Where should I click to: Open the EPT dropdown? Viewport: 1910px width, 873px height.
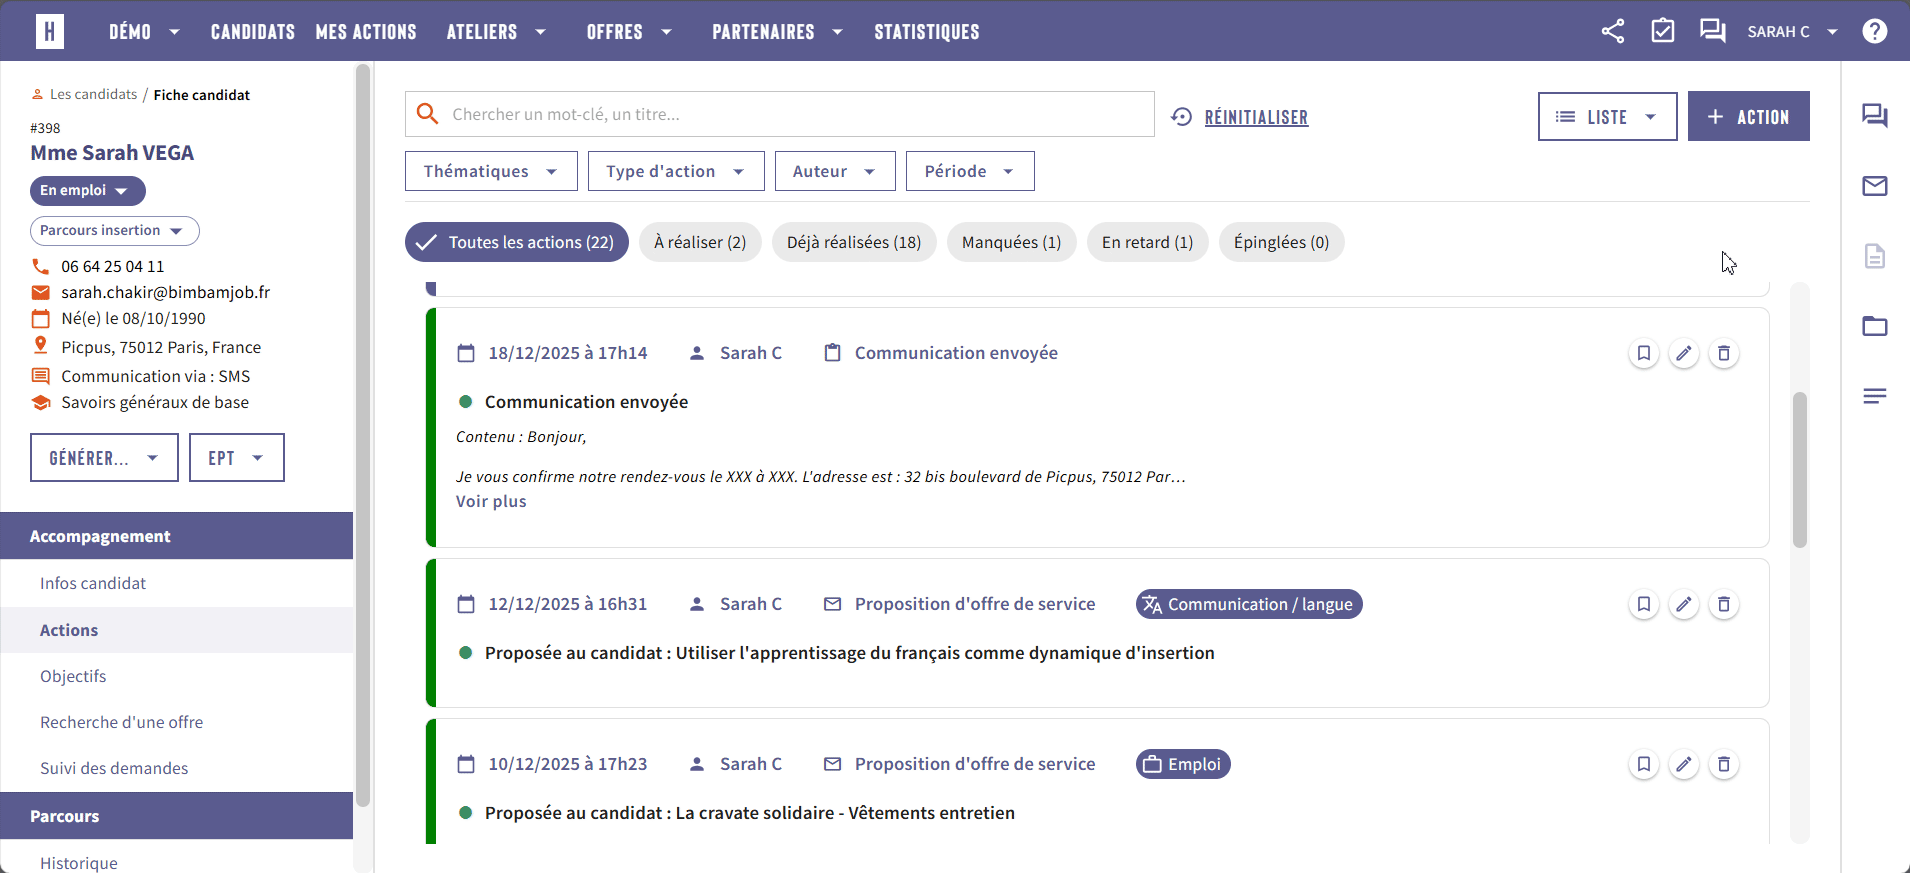coord(237,458)
